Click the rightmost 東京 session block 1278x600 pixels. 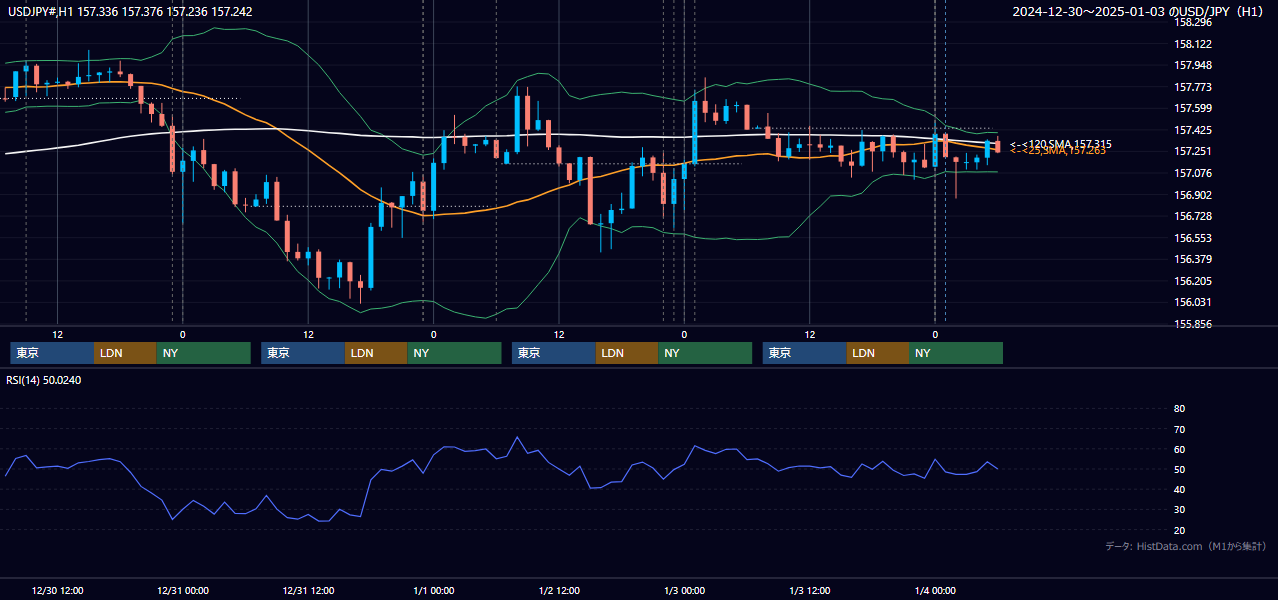click(805, 353)
